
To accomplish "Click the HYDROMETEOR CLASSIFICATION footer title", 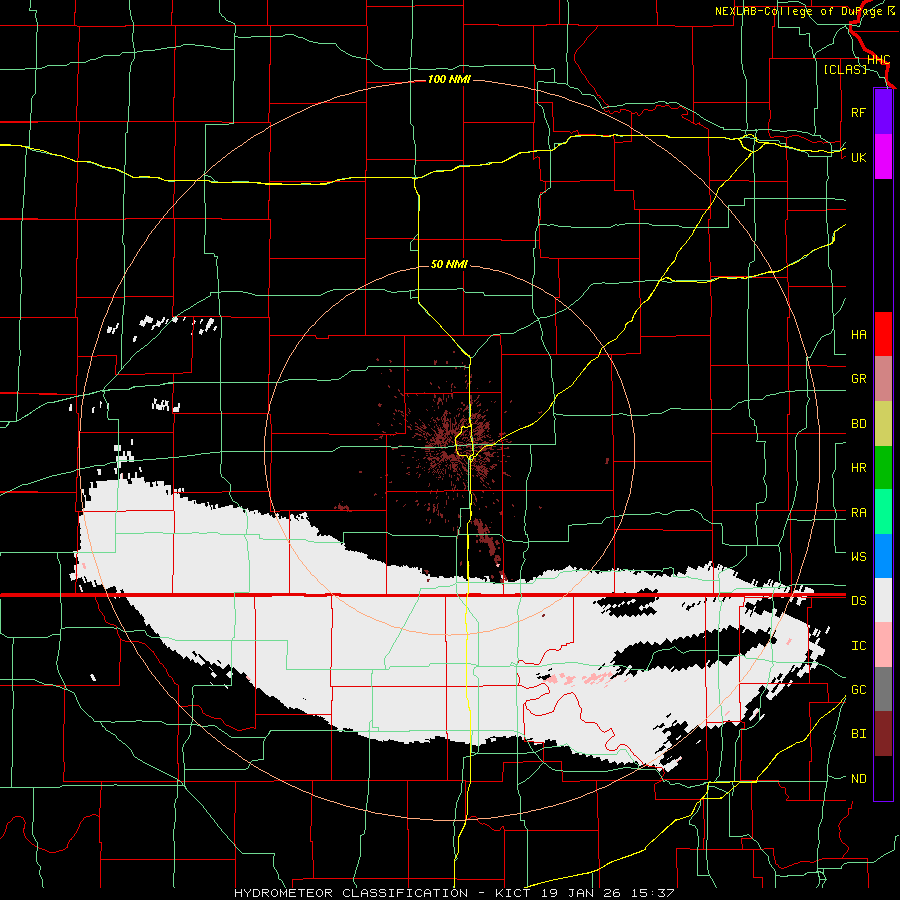I will 351,893.
